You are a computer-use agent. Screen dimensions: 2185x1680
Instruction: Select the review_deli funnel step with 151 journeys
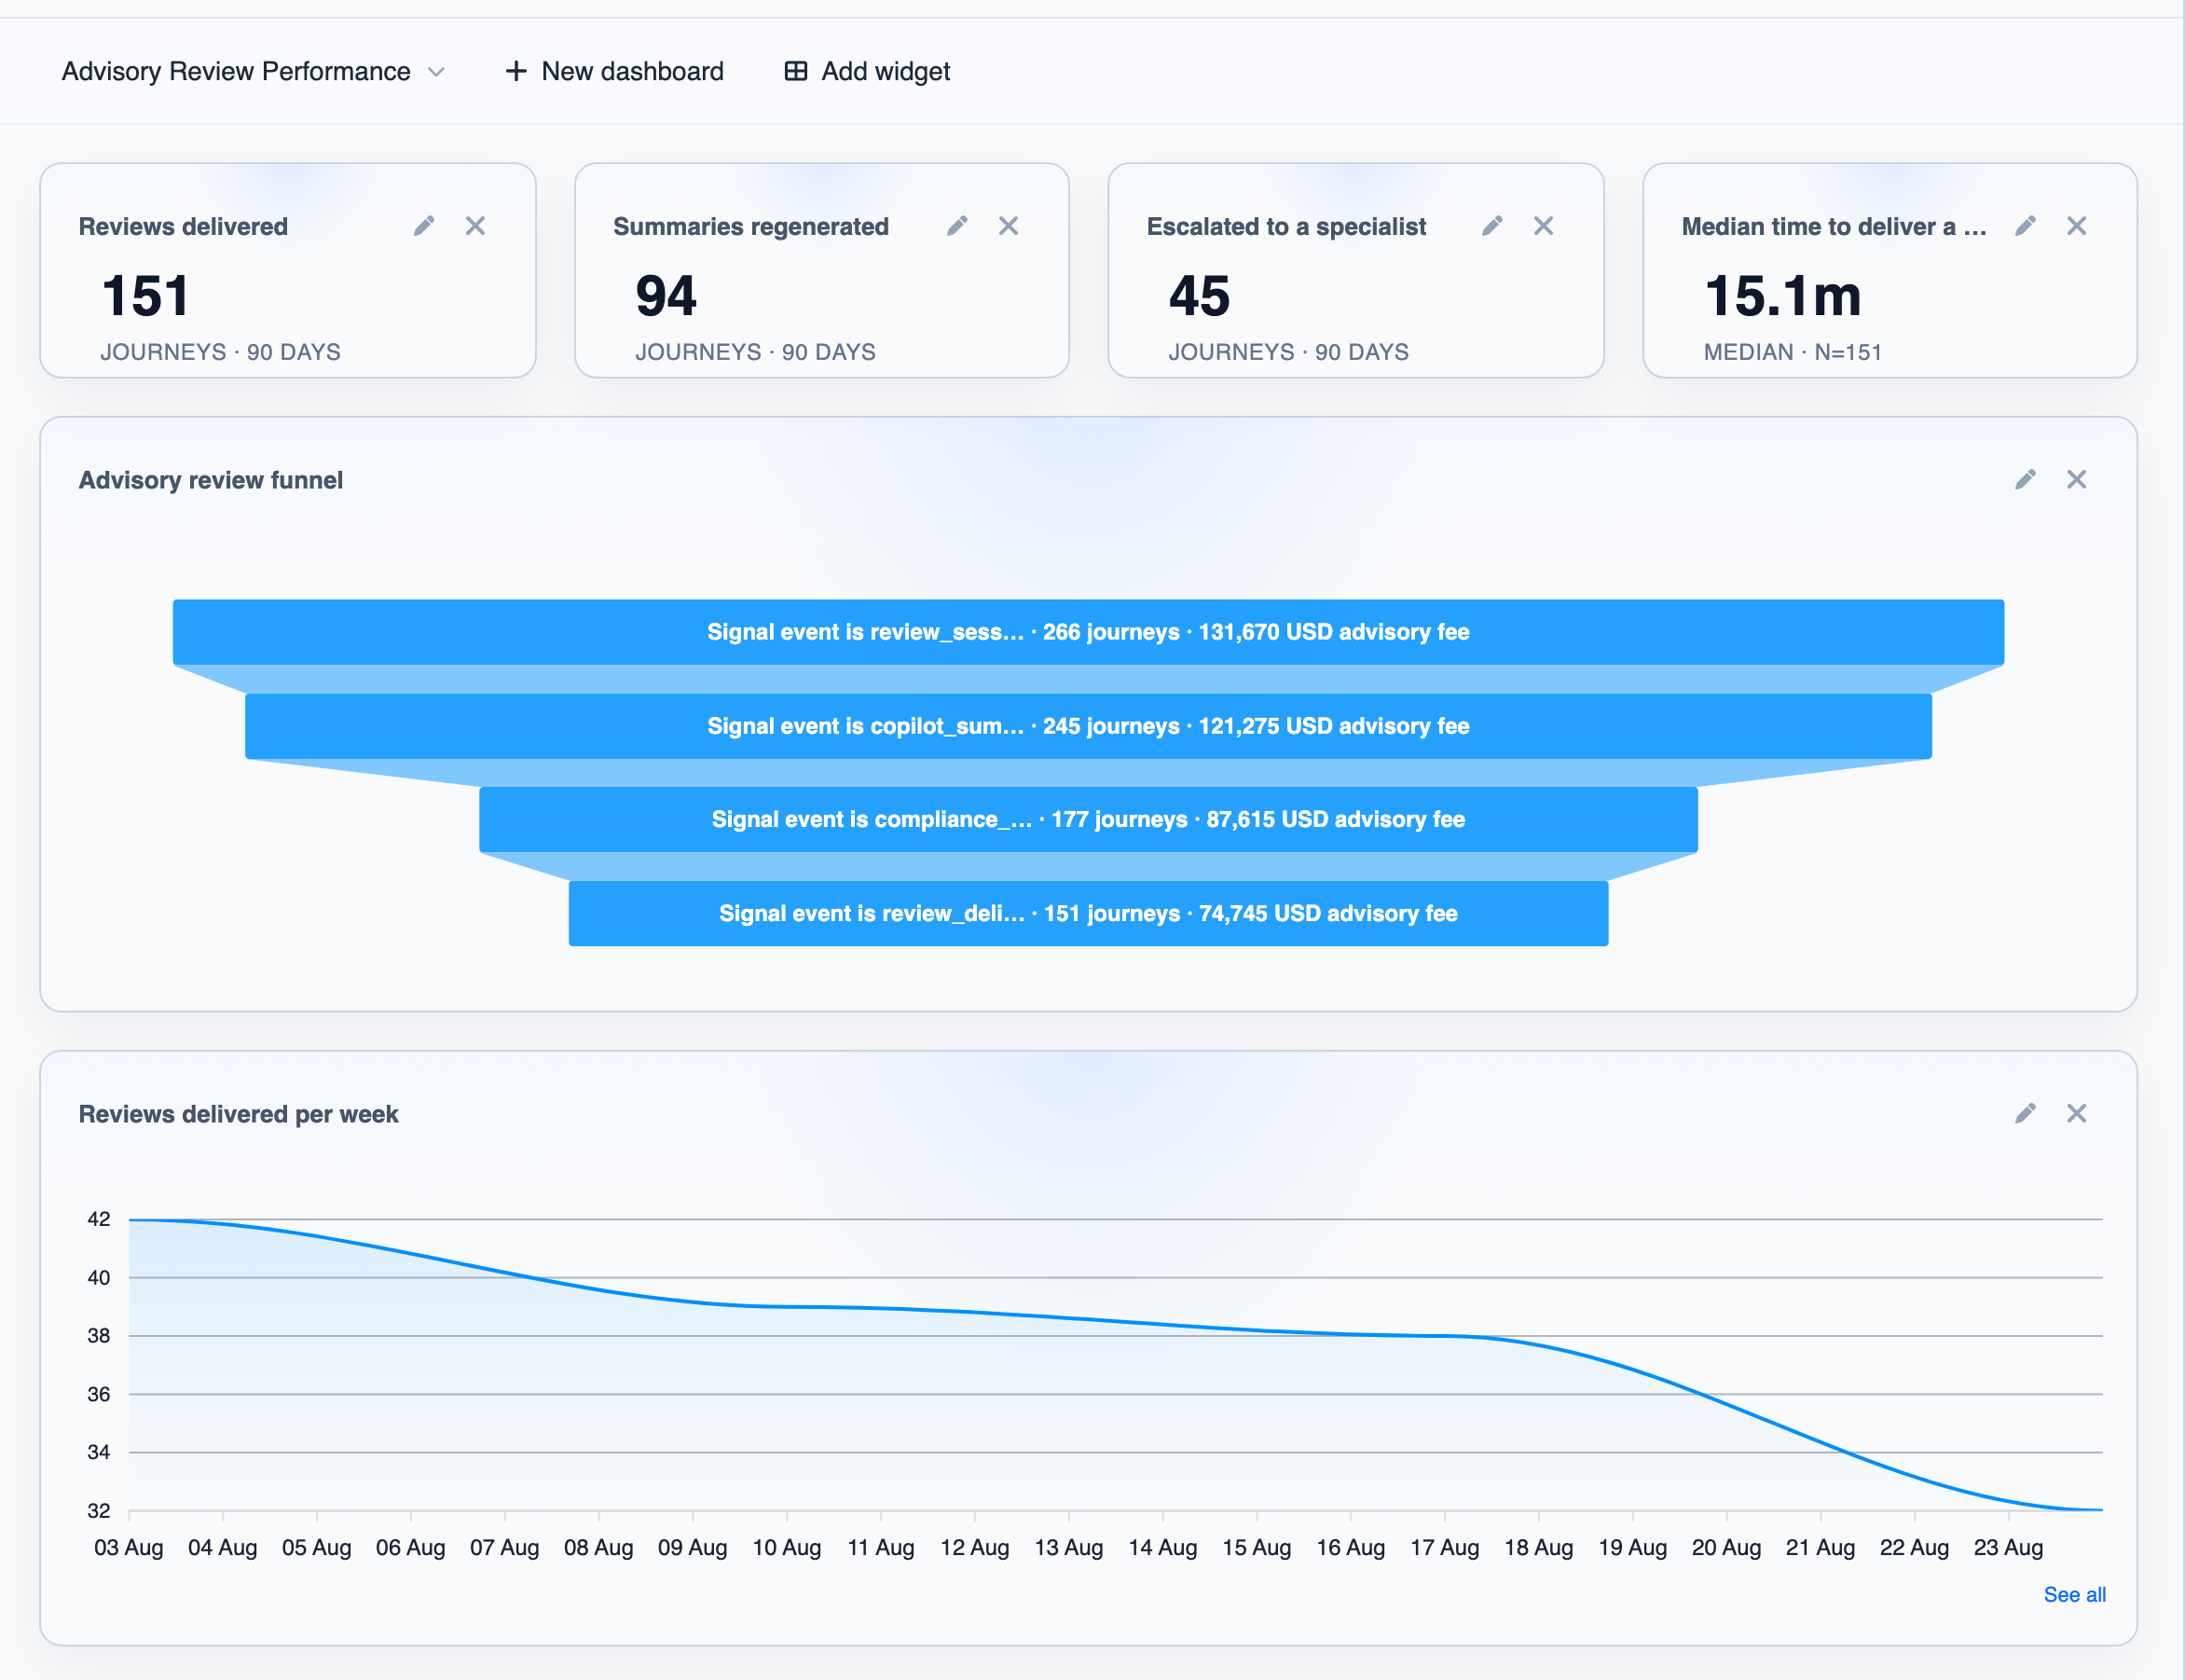(1088, 913)
